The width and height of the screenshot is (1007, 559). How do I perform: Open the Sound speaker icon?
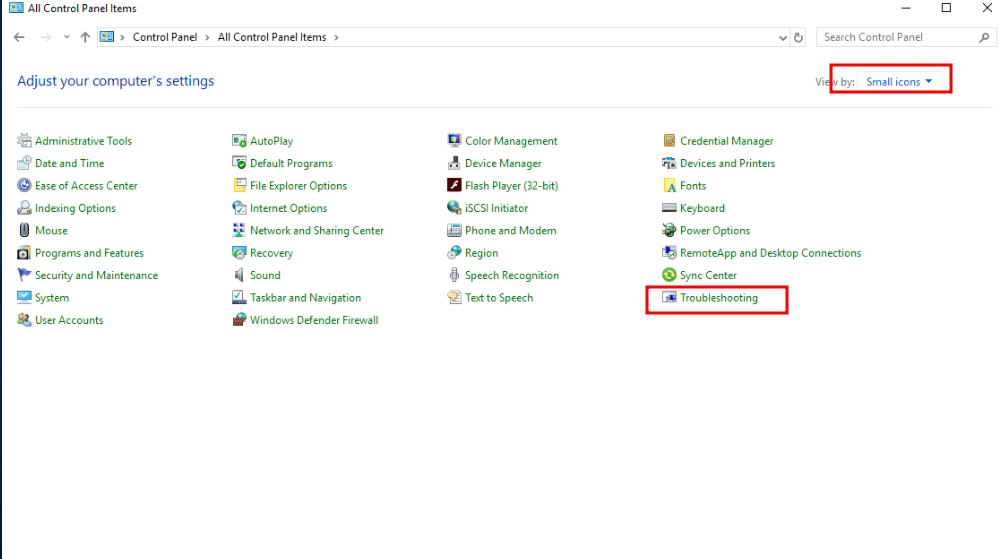tap(239, 275)
